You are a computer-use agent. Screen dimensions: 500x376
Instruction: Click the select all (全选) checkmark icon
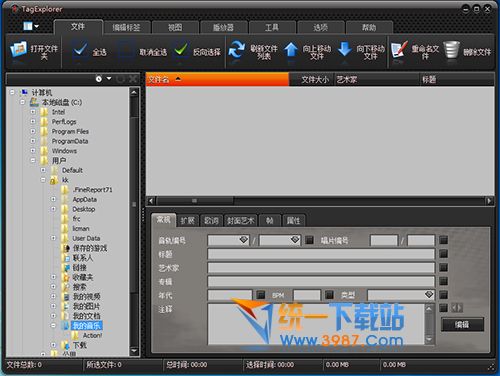tap(80, 50)
